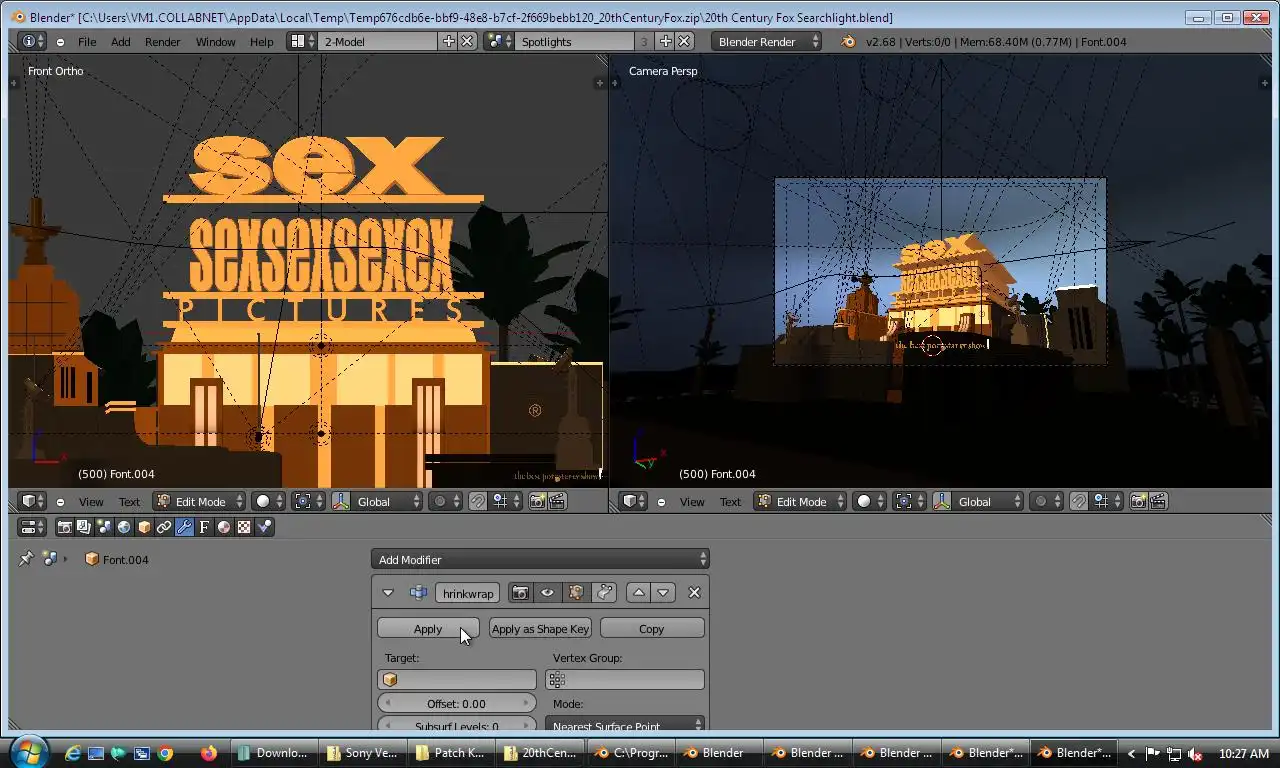Click the Target object field
The height and width of the screenshot is (768, 1280).
click(x=457, y=679)
